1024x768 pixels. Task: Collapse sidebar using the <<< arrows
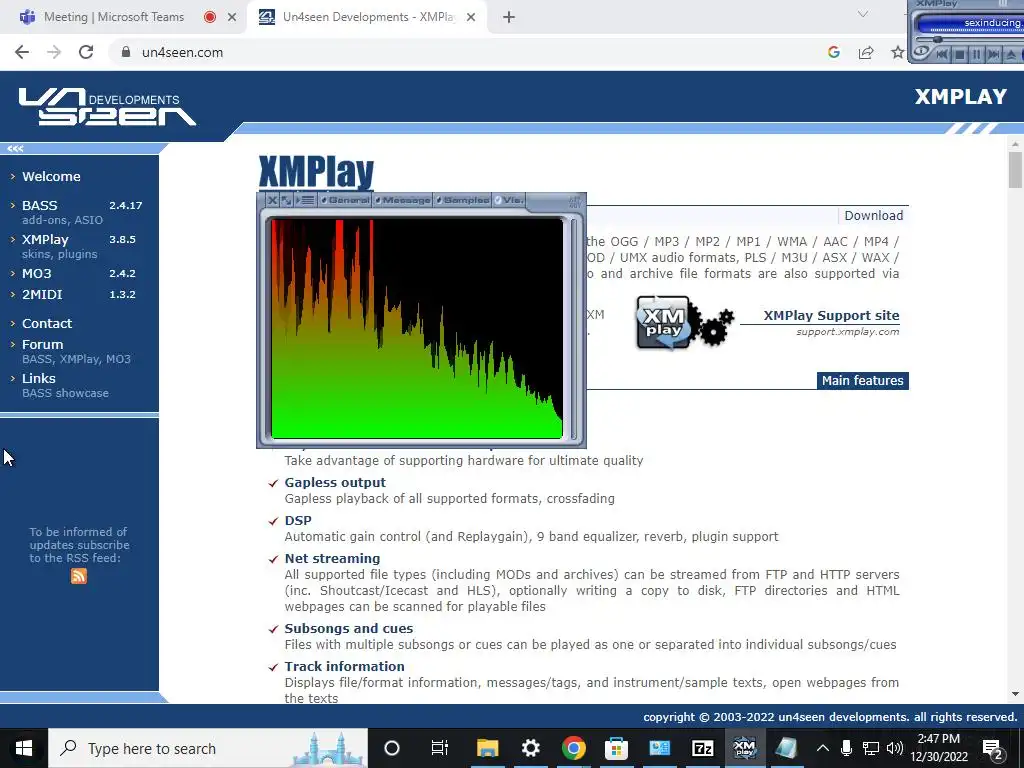pos(16,149)
